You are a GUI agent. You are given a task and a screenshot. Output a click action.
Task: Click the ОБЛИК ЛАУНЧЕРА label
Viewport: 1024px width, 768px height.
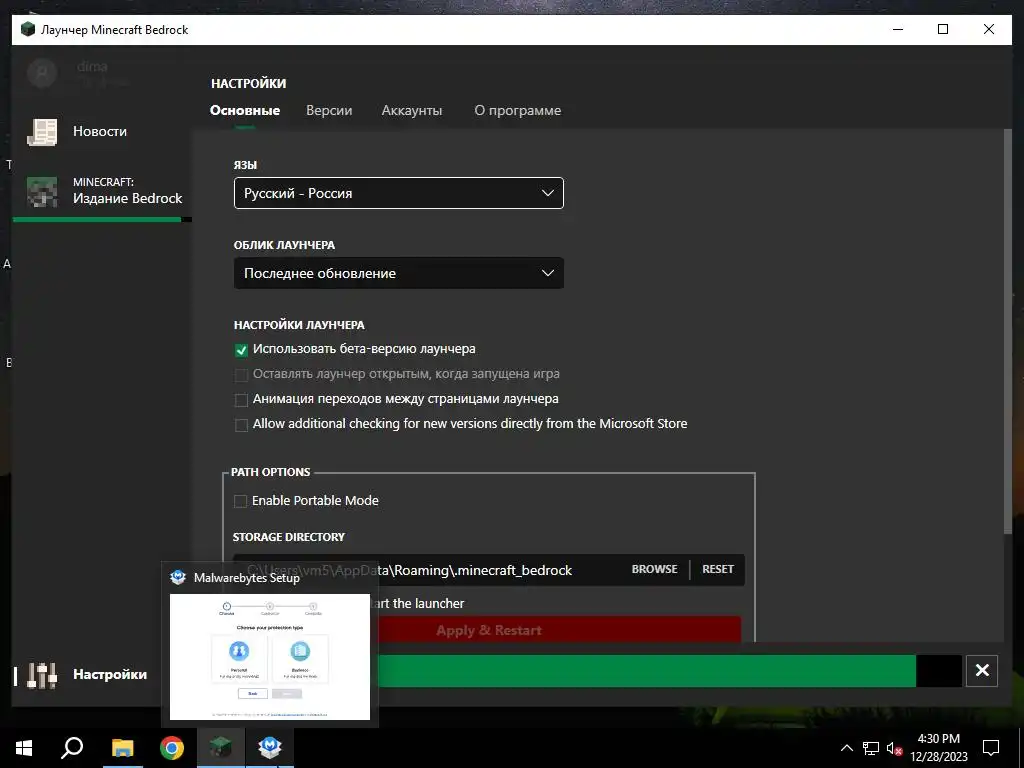284,245
